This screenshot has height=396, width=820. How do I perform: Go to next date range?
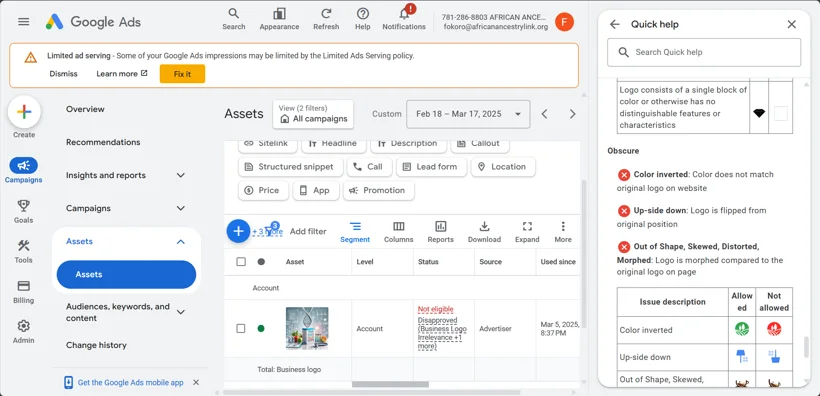click(572, 114)
